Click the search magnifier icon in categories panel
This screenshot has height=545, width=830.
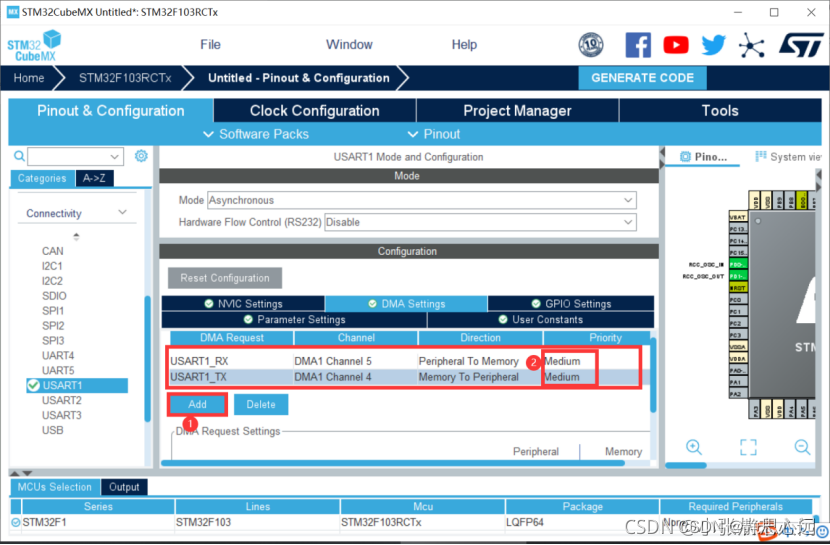(19, 156)
